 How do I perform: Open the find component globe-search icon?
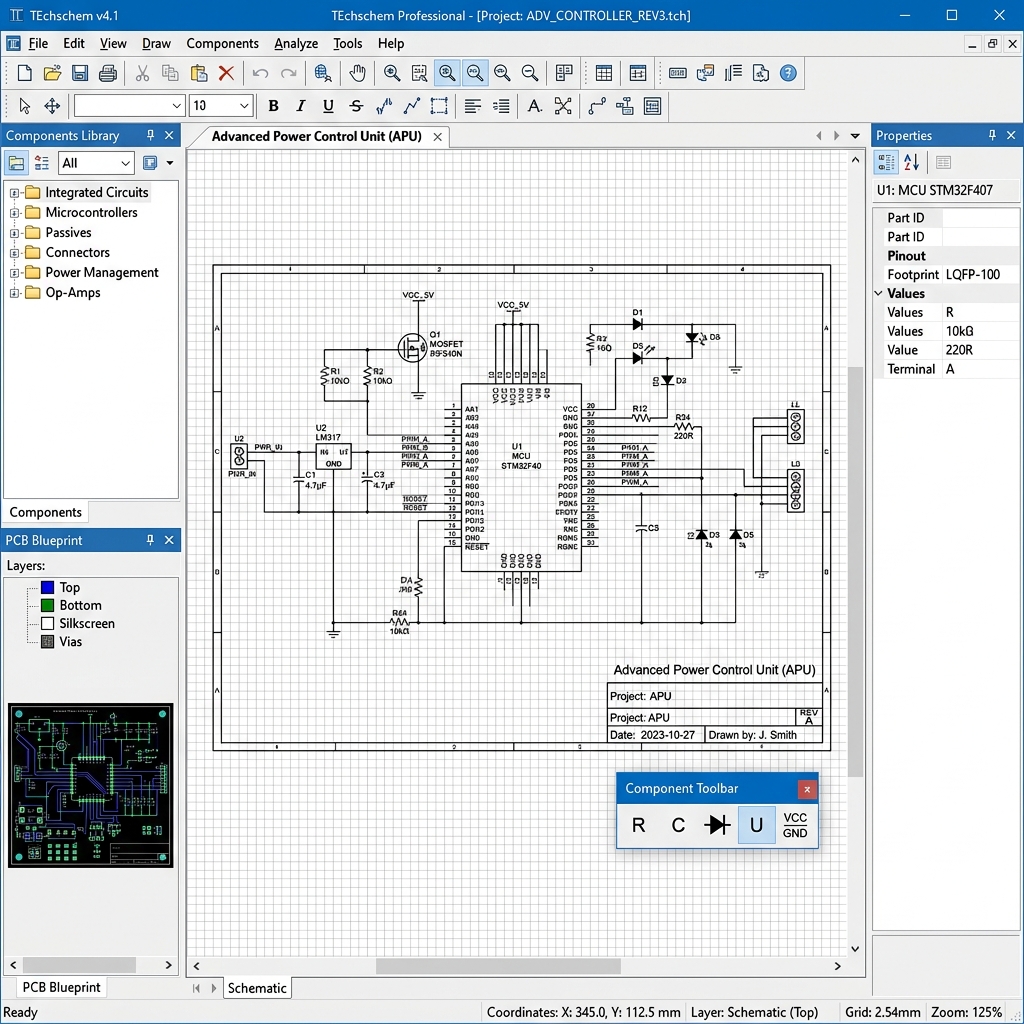click(x=323, y=73)
